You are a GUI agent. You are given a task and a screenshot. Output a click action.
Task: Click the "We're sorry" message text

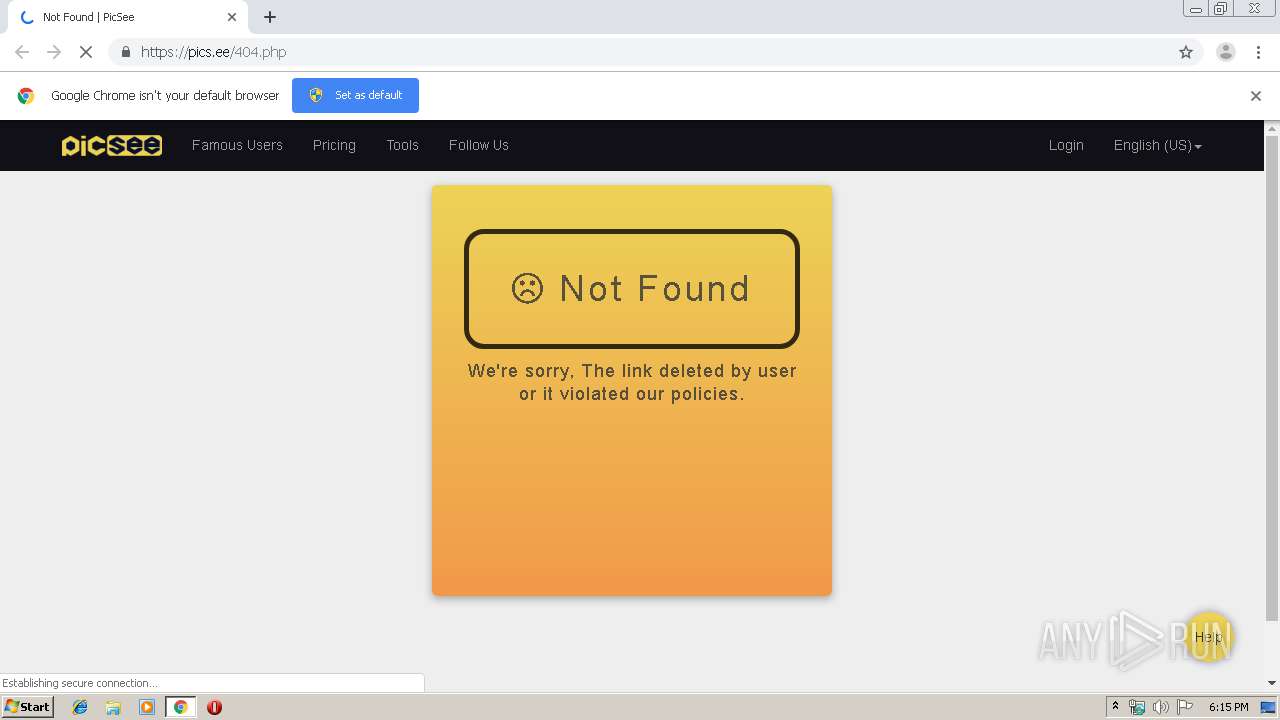(x=632, y=382)
